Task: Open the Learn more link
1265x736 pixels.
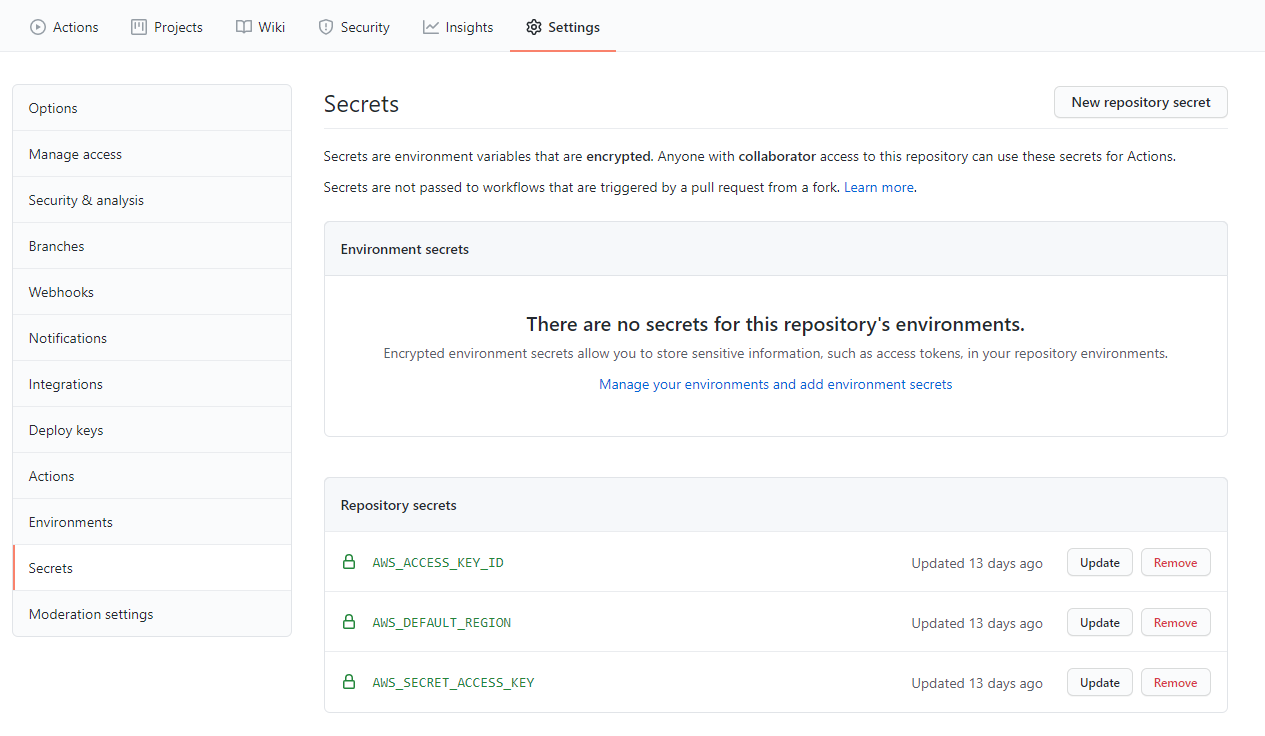Action: [x=877, y=187]
